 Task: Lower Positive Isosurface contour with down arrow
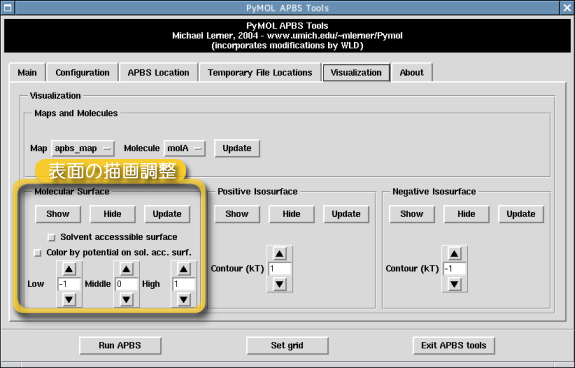pos(279,284)
